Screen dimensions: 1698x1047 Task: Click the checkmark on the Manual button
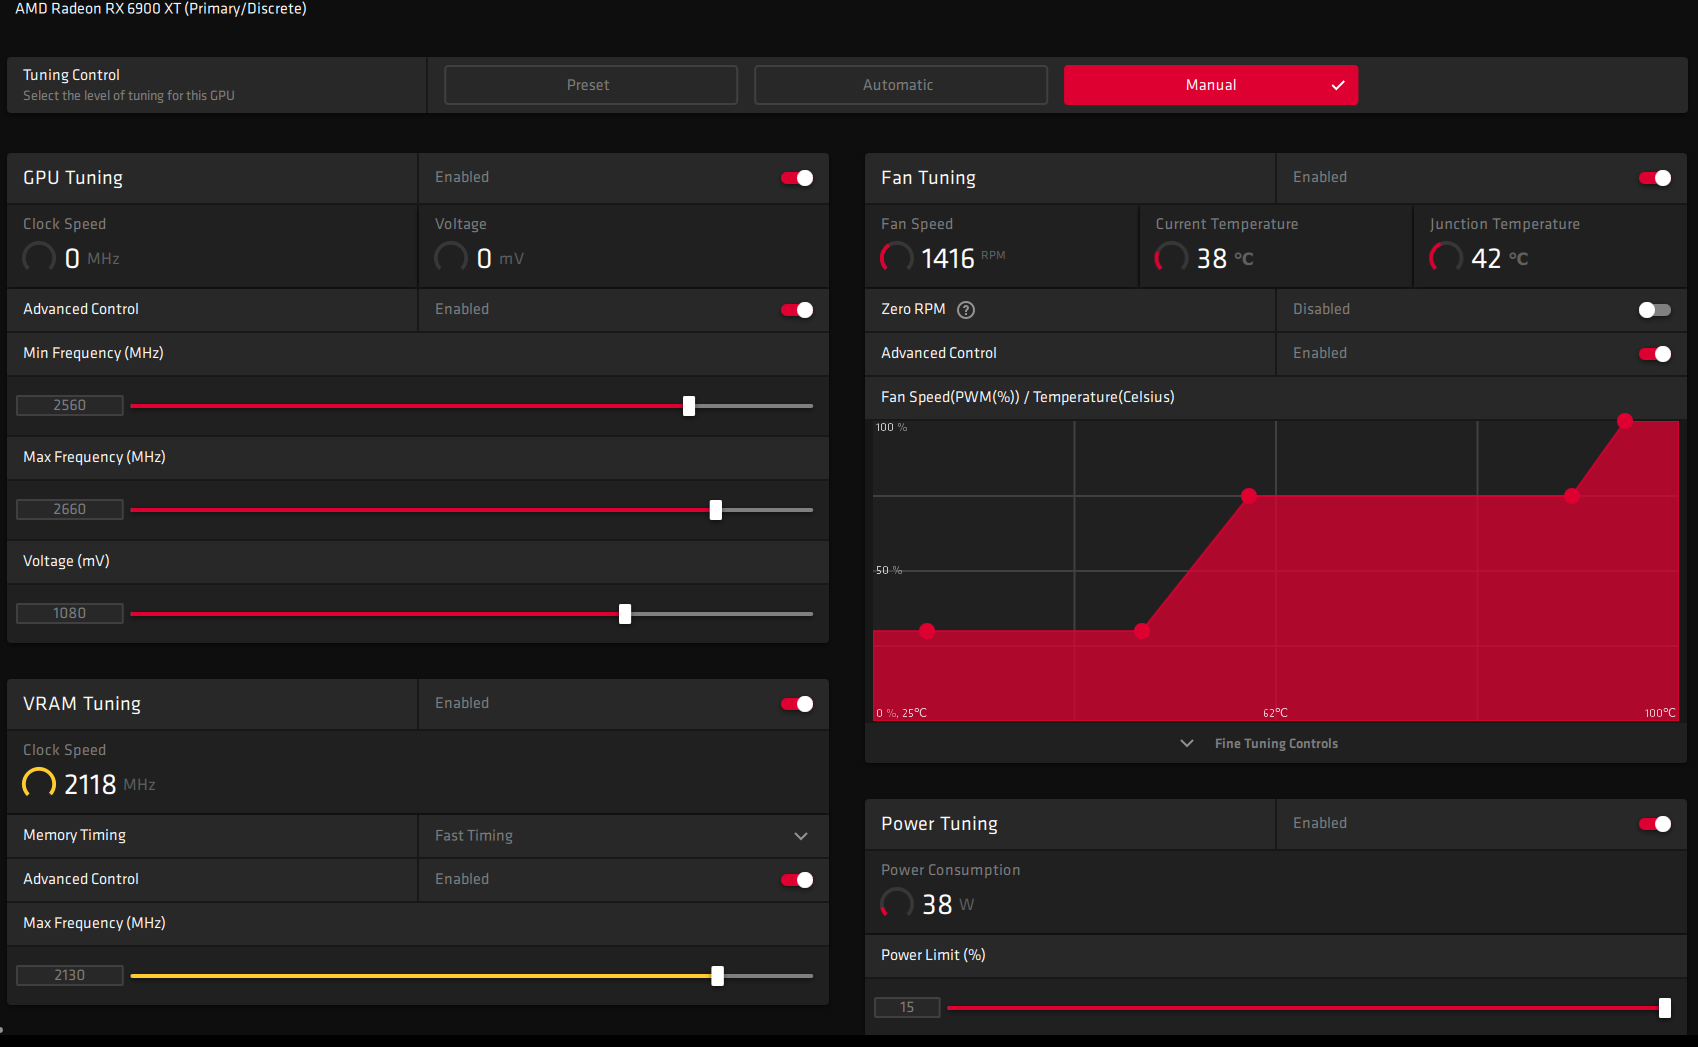[x=1338, y=85]
